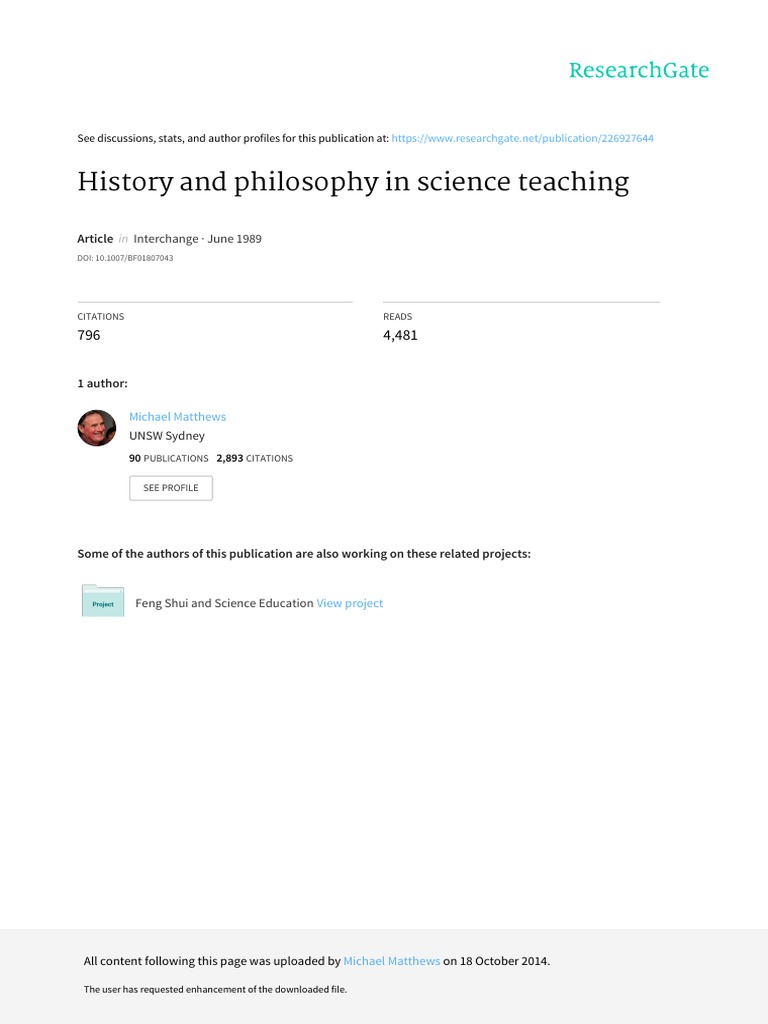This screenshot has width=768, height=1024.
Task: Click the 90 publications stat
Action: click(169, 458)
